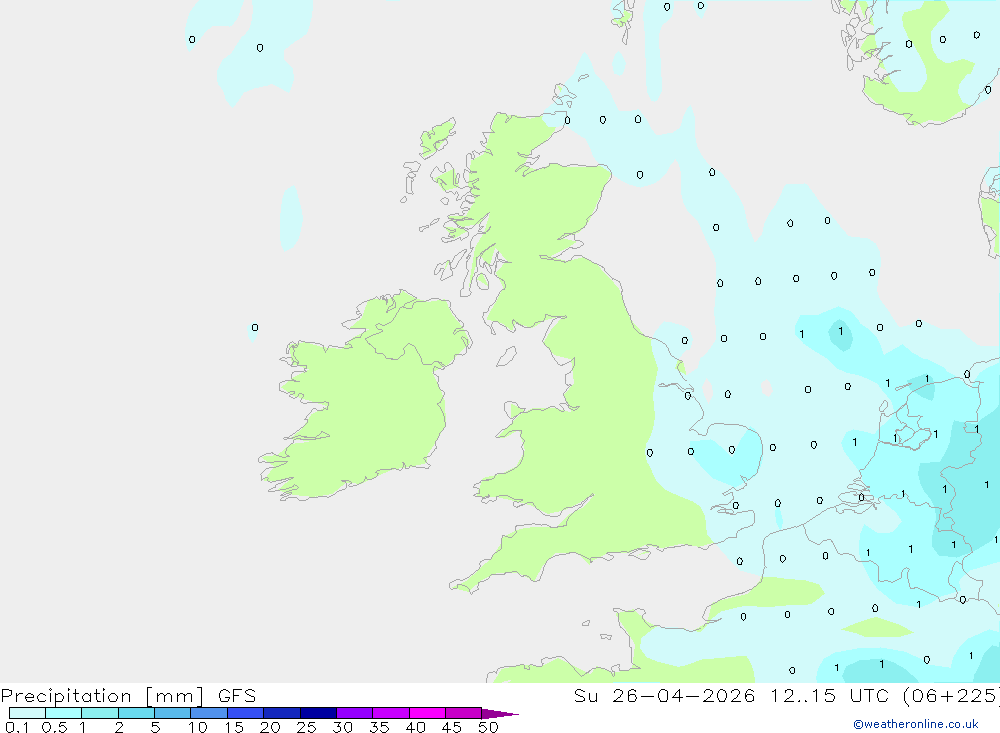This screenshot has width=1000, height=733.
Task: Click the '0.5' legend scale label
Action: (54, 727)
